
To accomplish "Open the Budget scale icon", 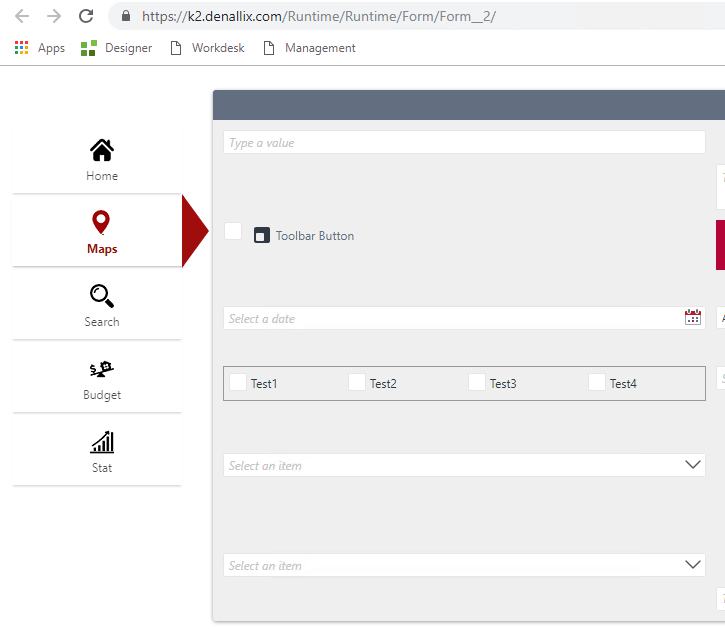I will coord(101,369).
